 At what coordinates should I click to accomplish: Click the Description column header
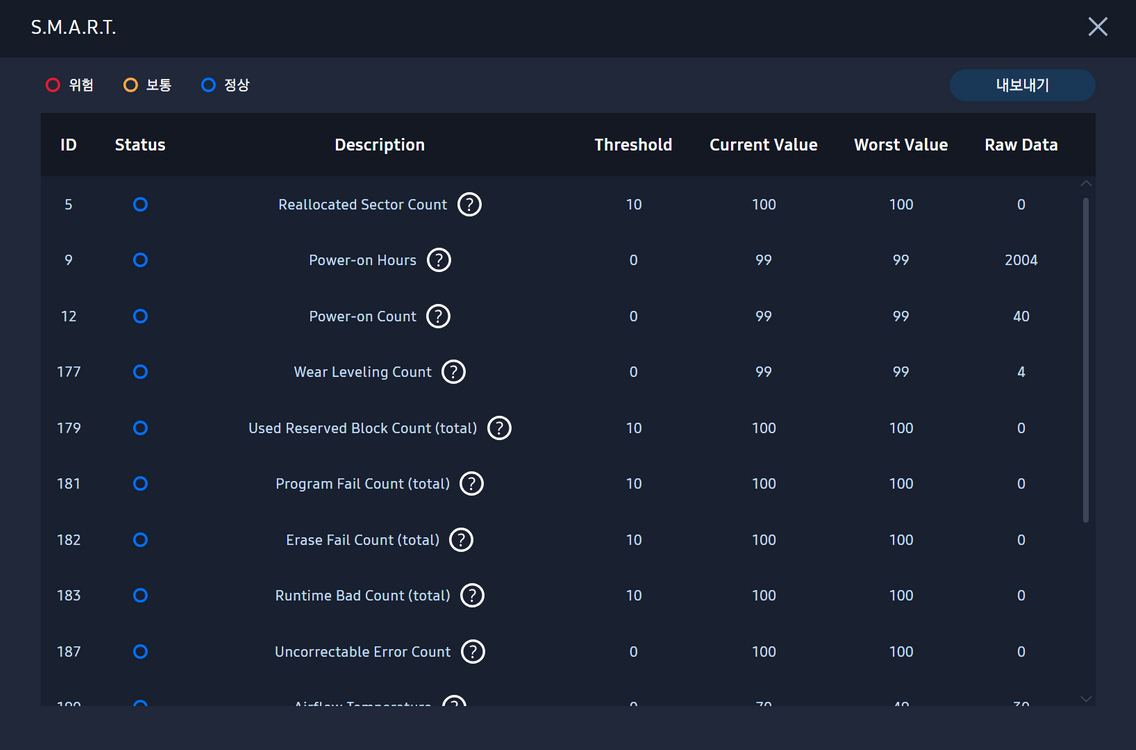(x=379, y=145)
